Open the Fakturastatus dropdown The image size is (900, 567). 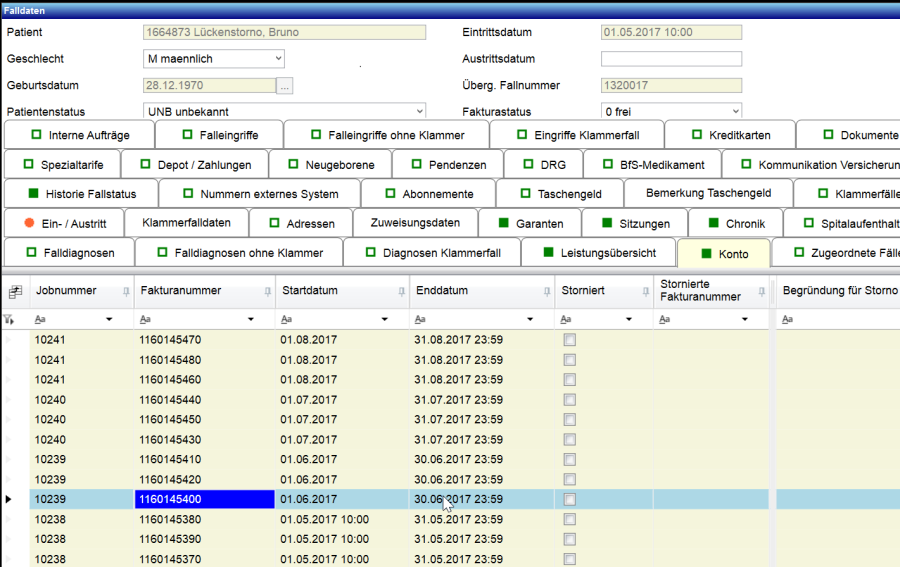735,111
